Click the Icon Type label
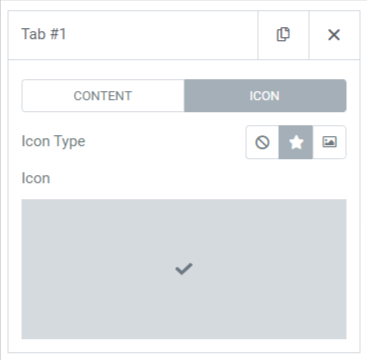 click(x=53, y=141)
